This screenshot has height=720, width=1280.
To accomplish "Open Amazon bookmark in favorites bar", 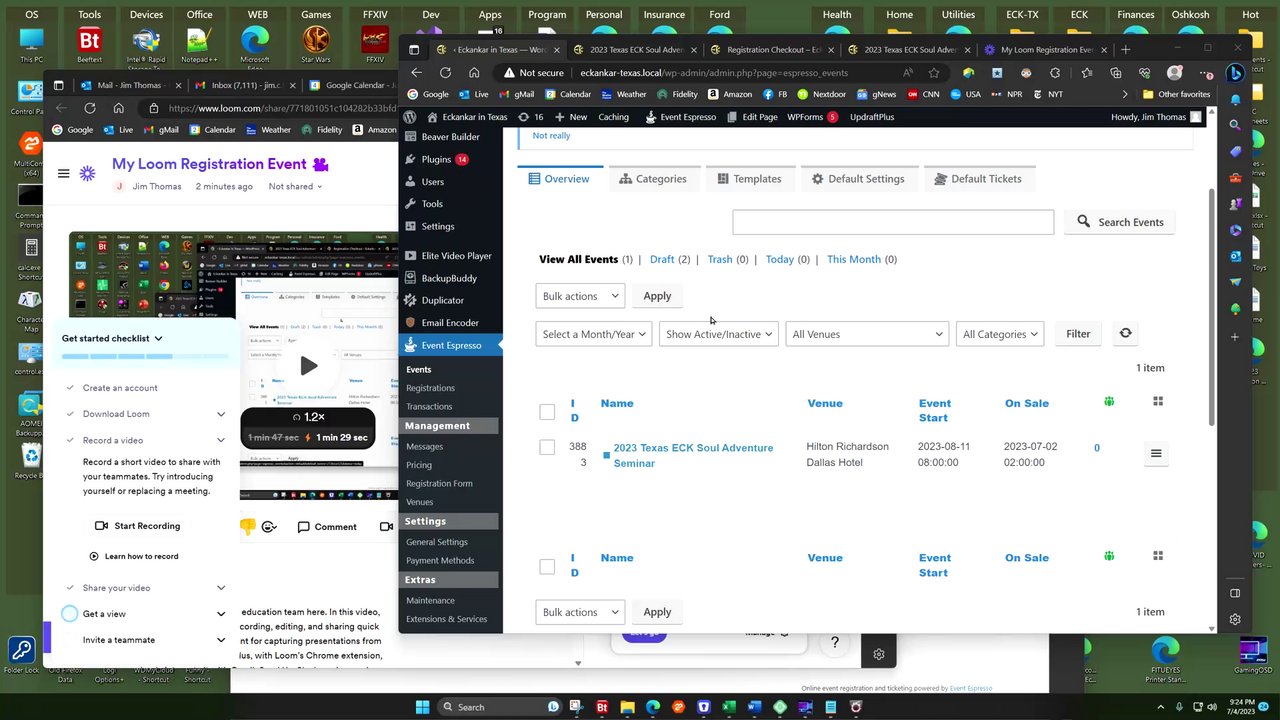I will coord(730,94).
